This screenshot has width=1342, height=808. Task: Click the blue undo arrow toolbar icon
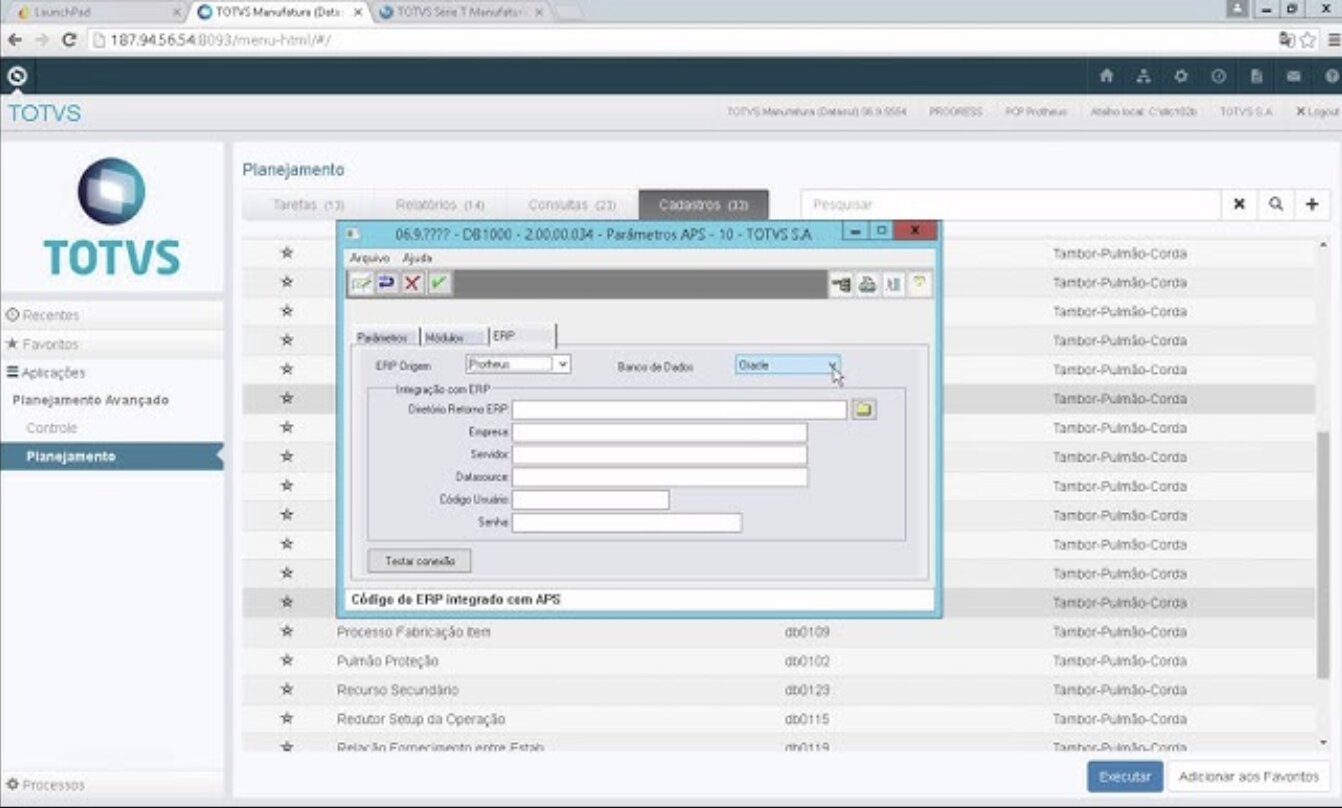coord(386,284)
